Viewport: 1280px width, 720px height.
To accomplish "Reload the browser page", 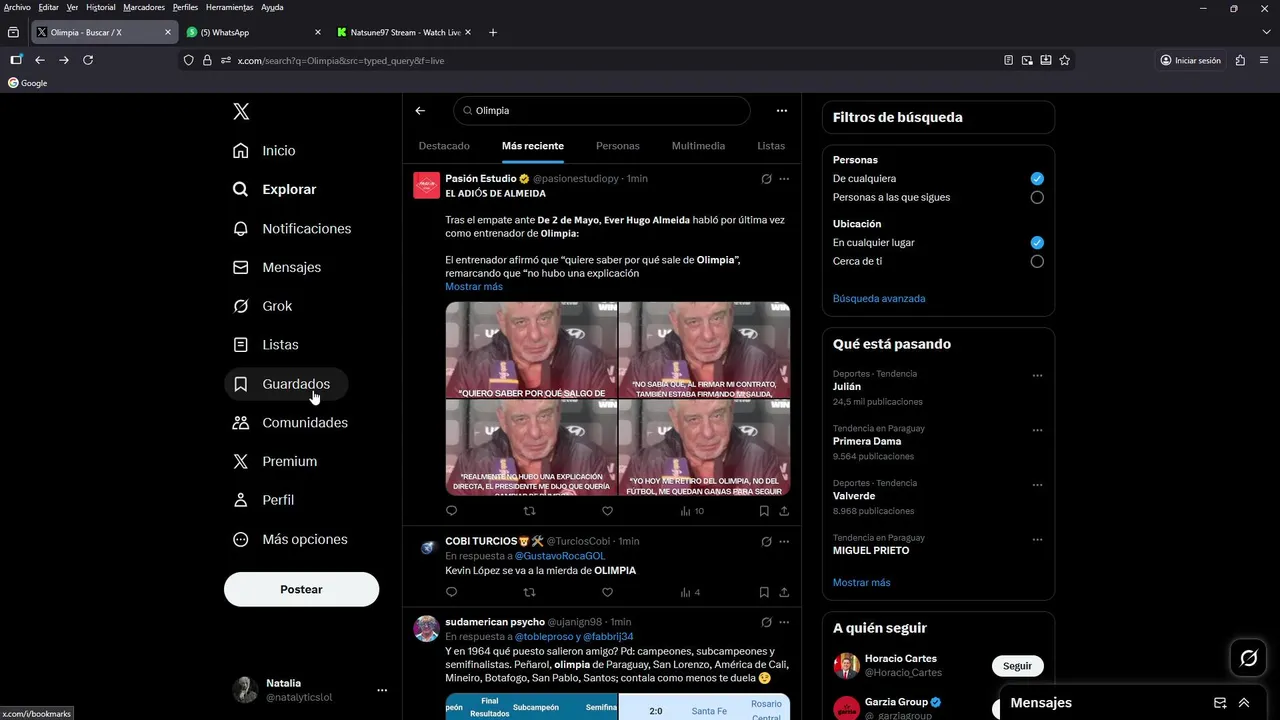I will 88,60.
